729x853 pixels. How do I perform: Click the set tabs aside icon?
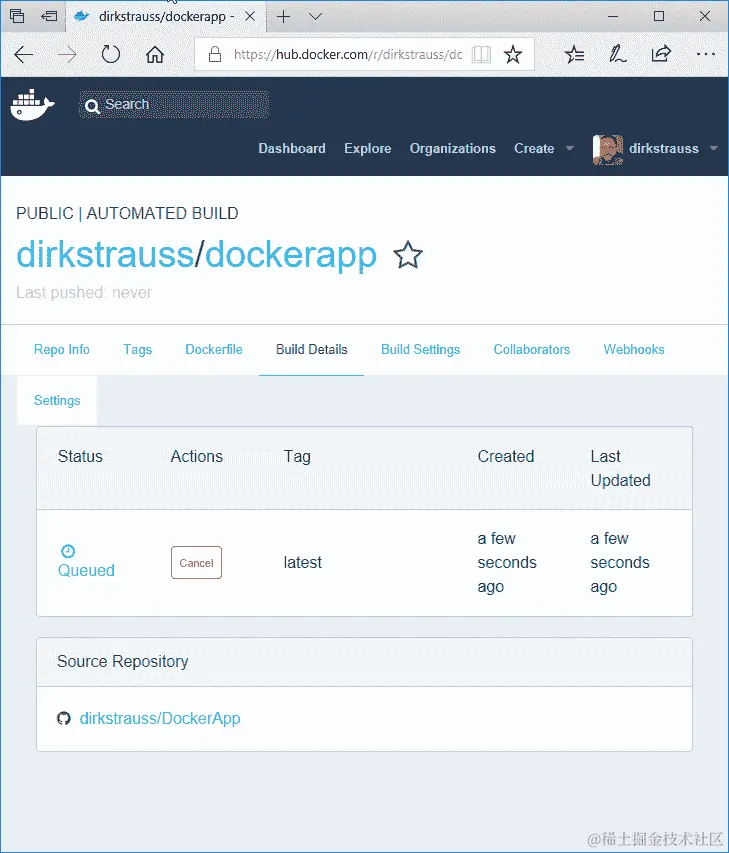tap(49, 16)
